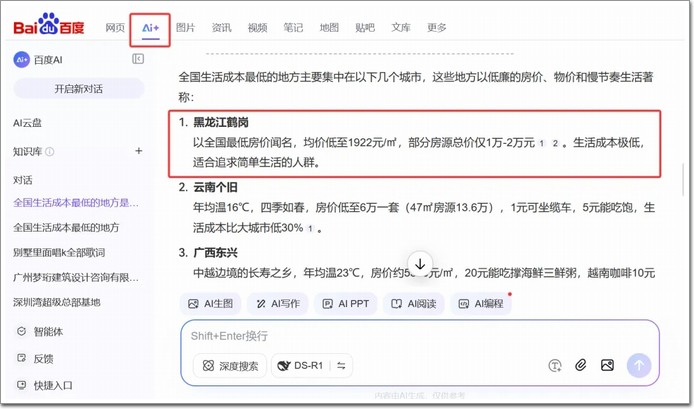This screenshot has width=694, height=409.
Task: Click the Baidu logo
Action: (x=50, y=28)
